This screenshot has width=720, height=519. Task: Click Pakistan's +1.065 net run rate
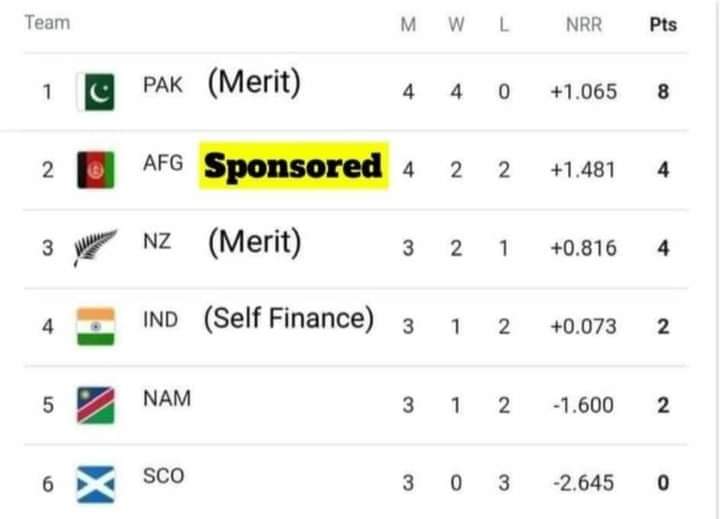click(x=584, y=92)
